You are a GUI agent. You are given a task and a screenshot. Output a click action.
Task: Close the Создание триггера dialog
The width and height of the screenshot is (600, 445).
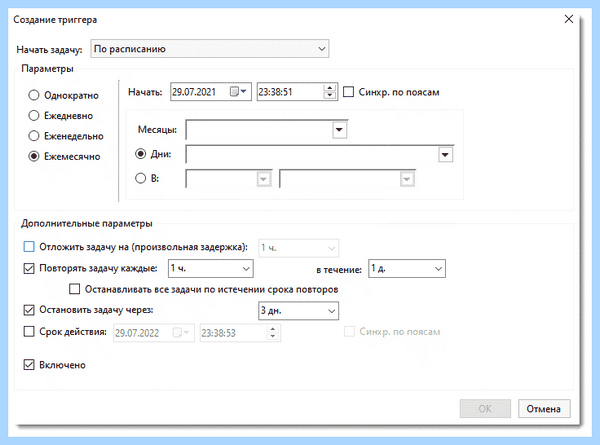569,19
